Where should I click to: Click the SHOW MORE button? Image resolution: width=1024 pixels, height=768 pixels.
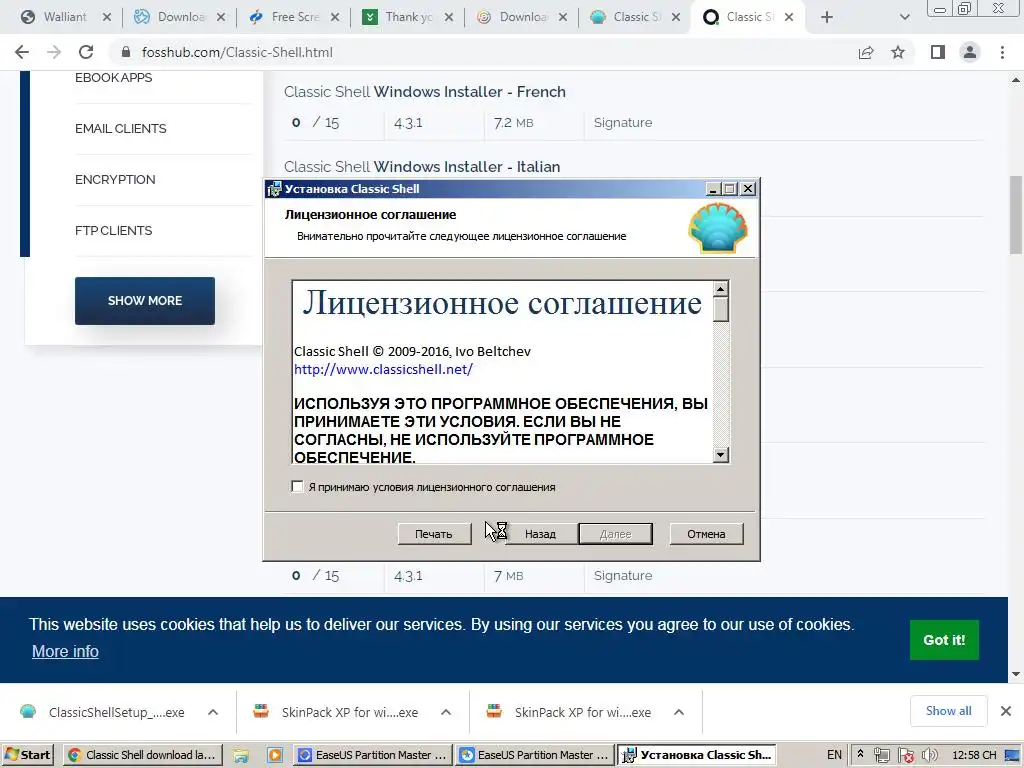click(145, 300)
